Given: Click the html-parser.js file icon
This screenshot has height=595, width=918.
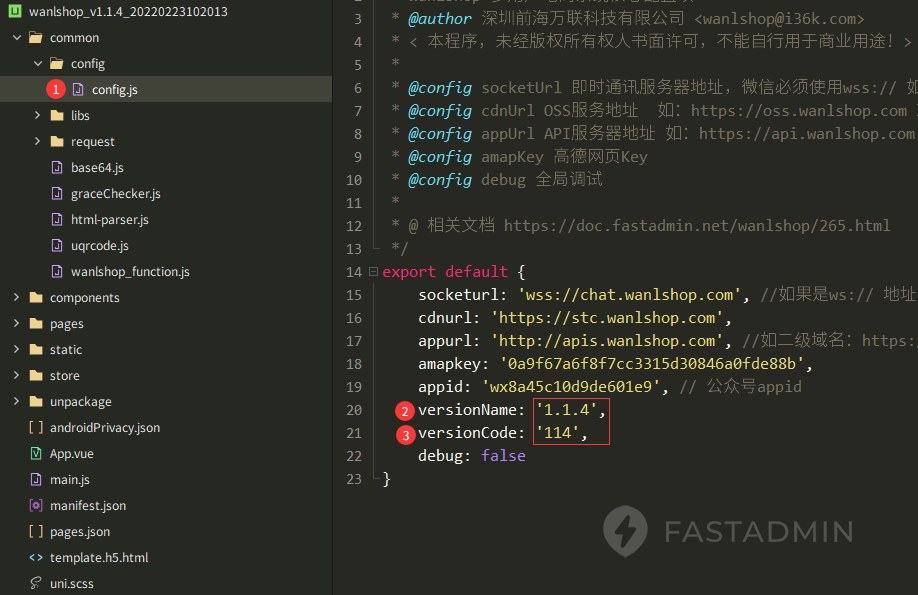Looking at the screenshot, I should pos(57,220).
